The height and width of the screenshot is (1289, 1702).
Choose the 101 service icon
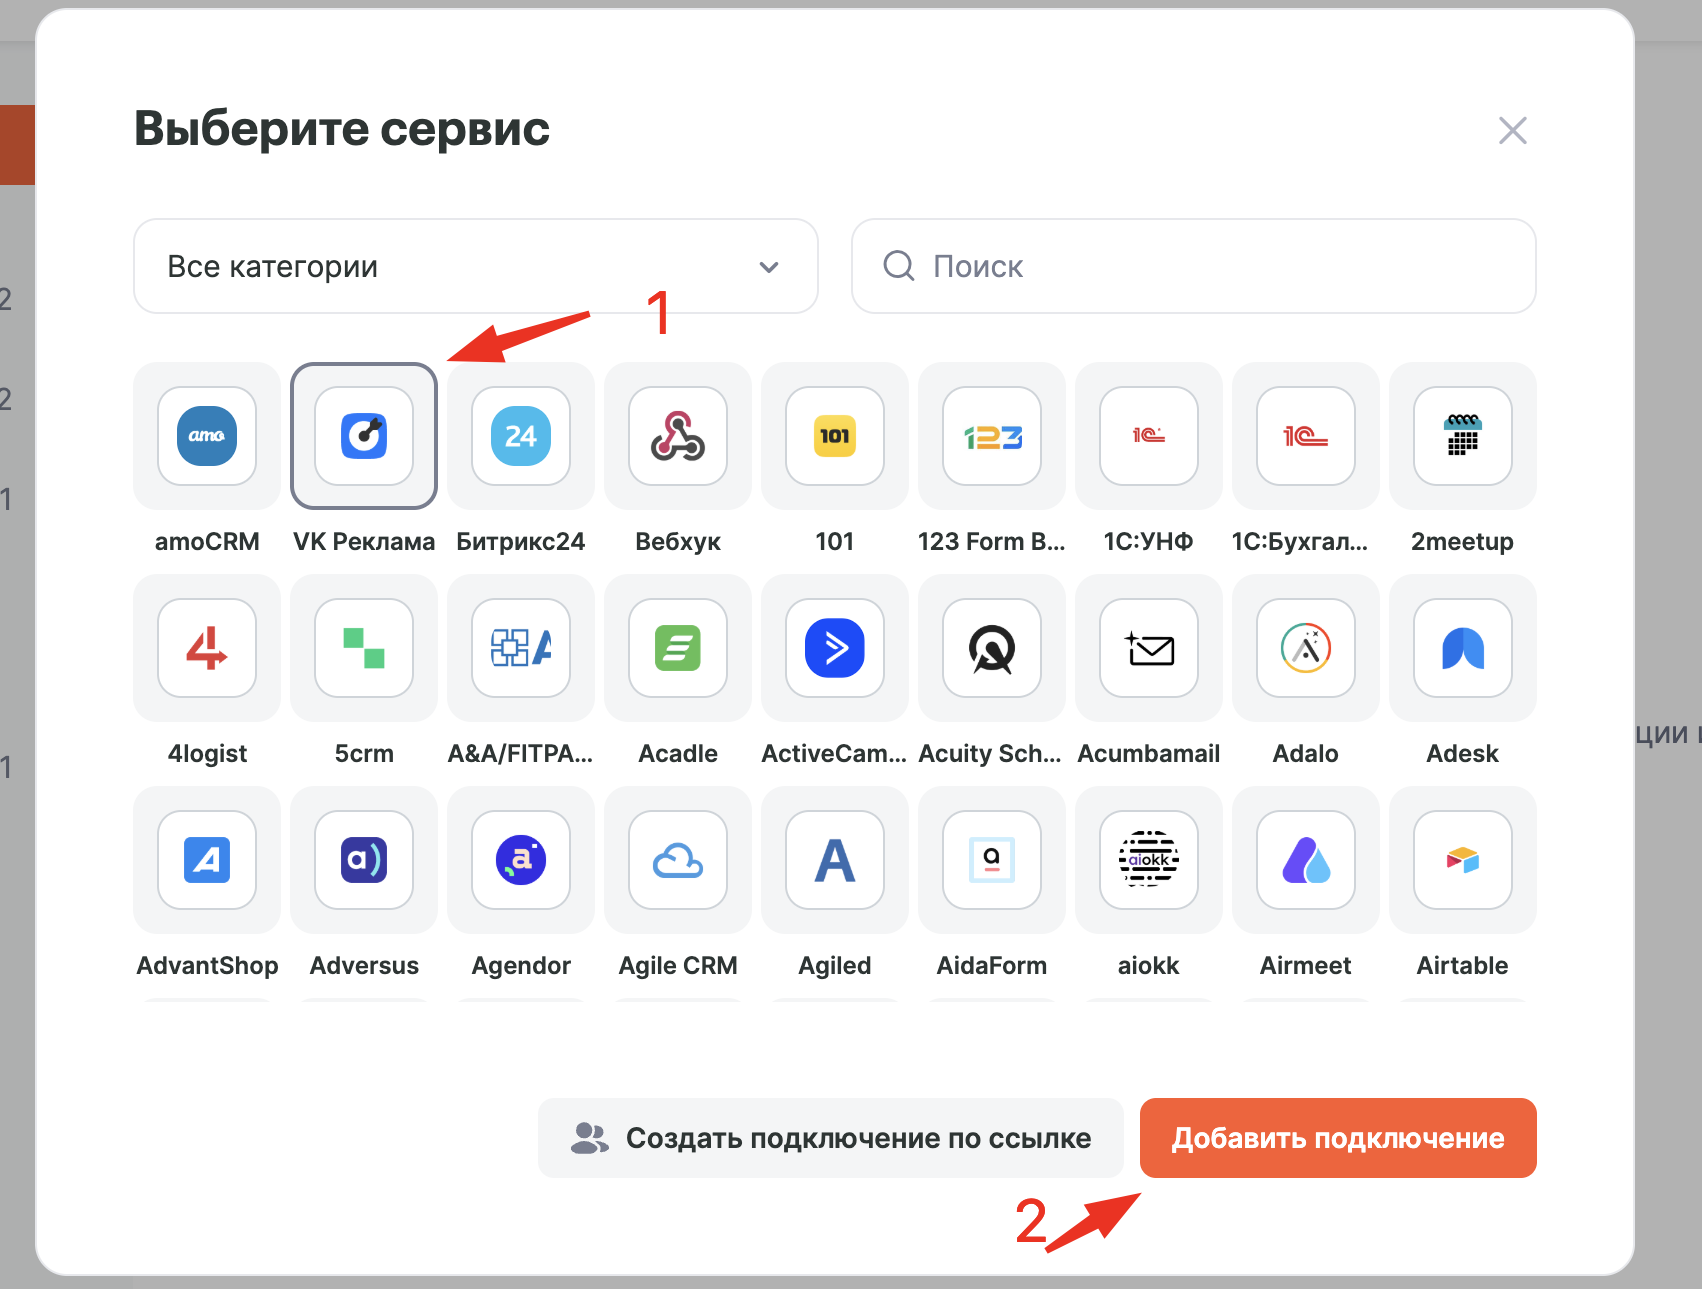pos(835,436)
